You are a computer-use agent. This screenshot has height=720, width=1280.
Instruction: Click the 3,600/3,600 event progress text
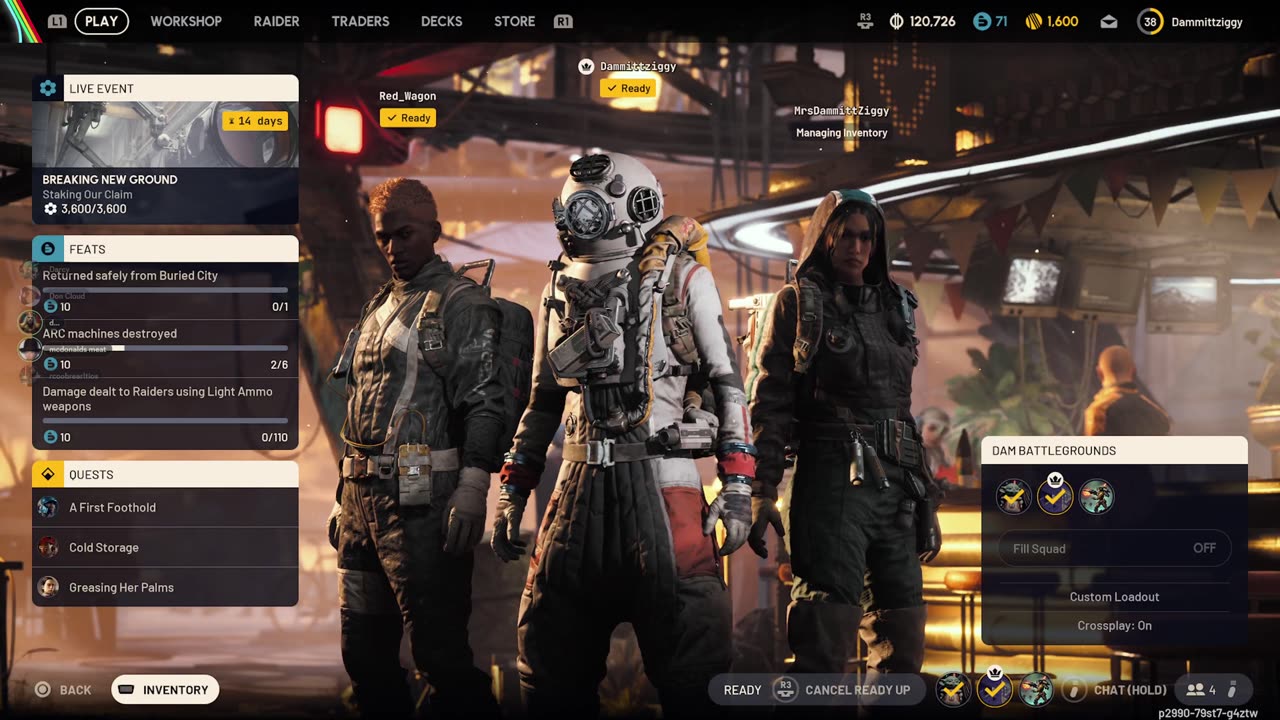[x=93, y=209]
